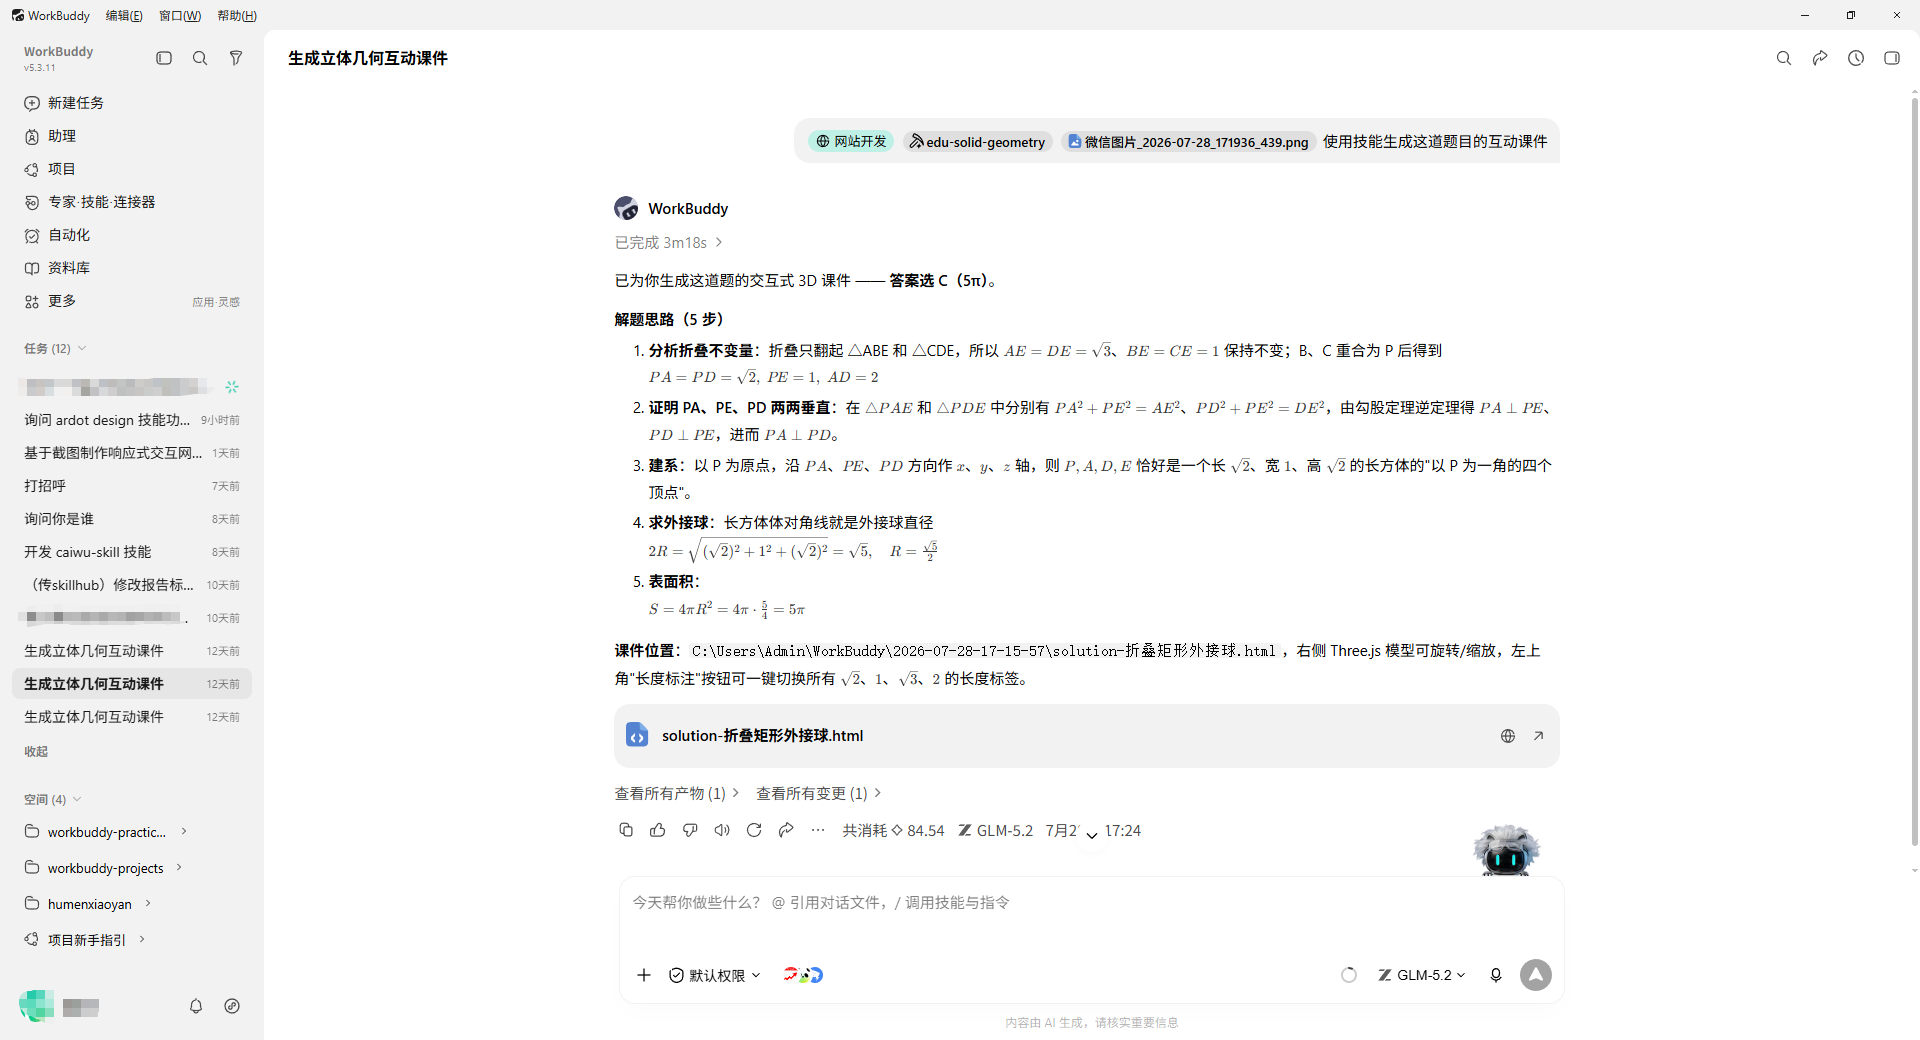Viewport: 1920px width, 1040px height.
Task: Search the conversation with top-right magnifier
Action: [1783, 58]
